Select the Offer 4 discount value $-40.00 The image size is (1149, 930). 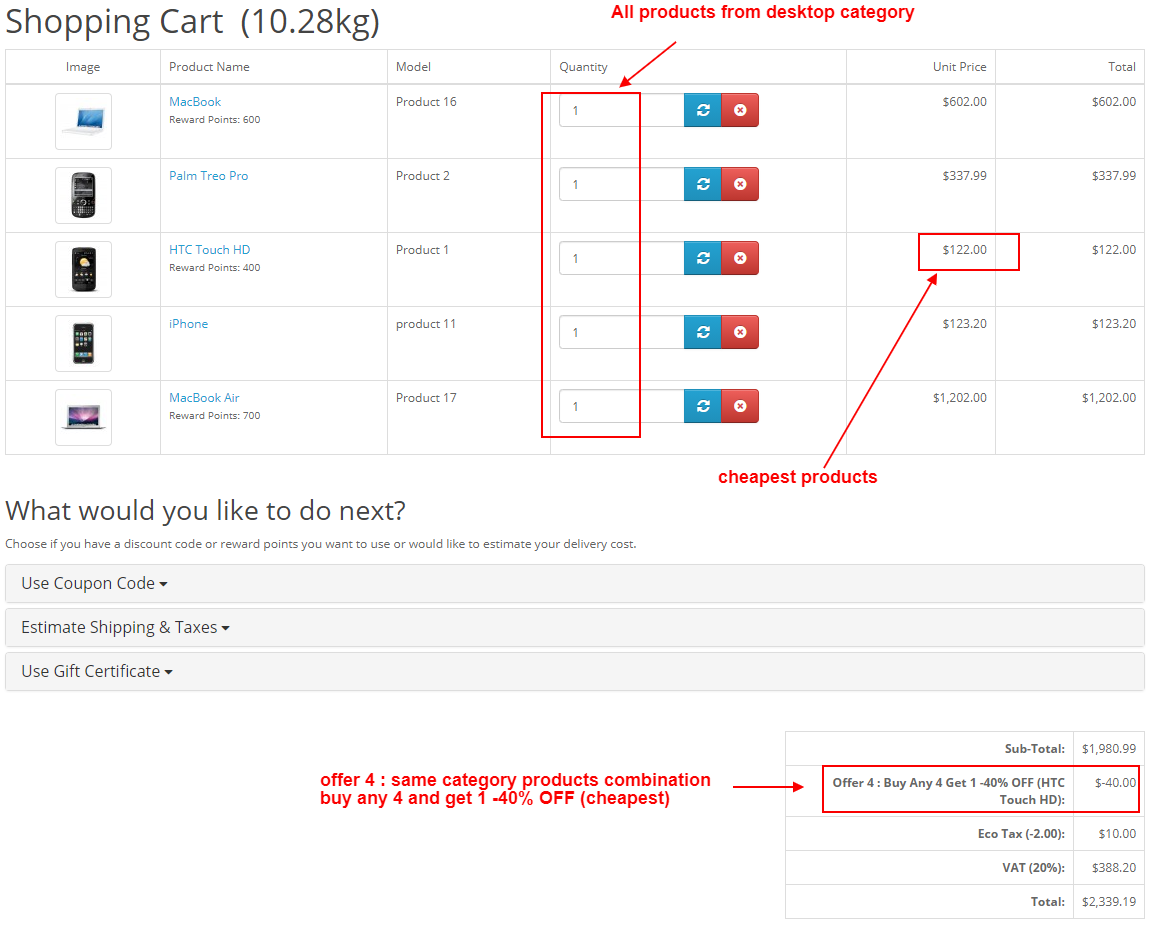[1115, 783]
